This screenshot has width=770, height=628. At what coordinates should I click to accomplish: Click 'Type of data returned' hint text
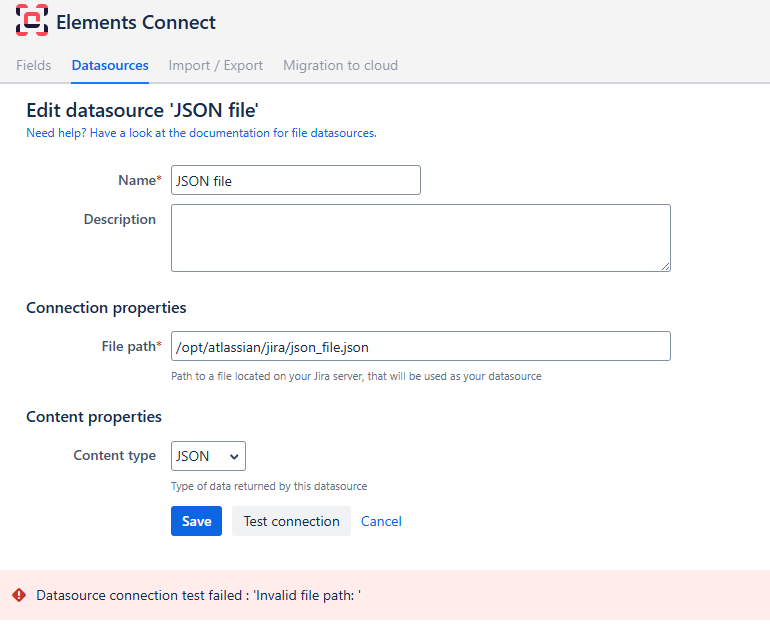pyautogui.click(x=269, y=486)
